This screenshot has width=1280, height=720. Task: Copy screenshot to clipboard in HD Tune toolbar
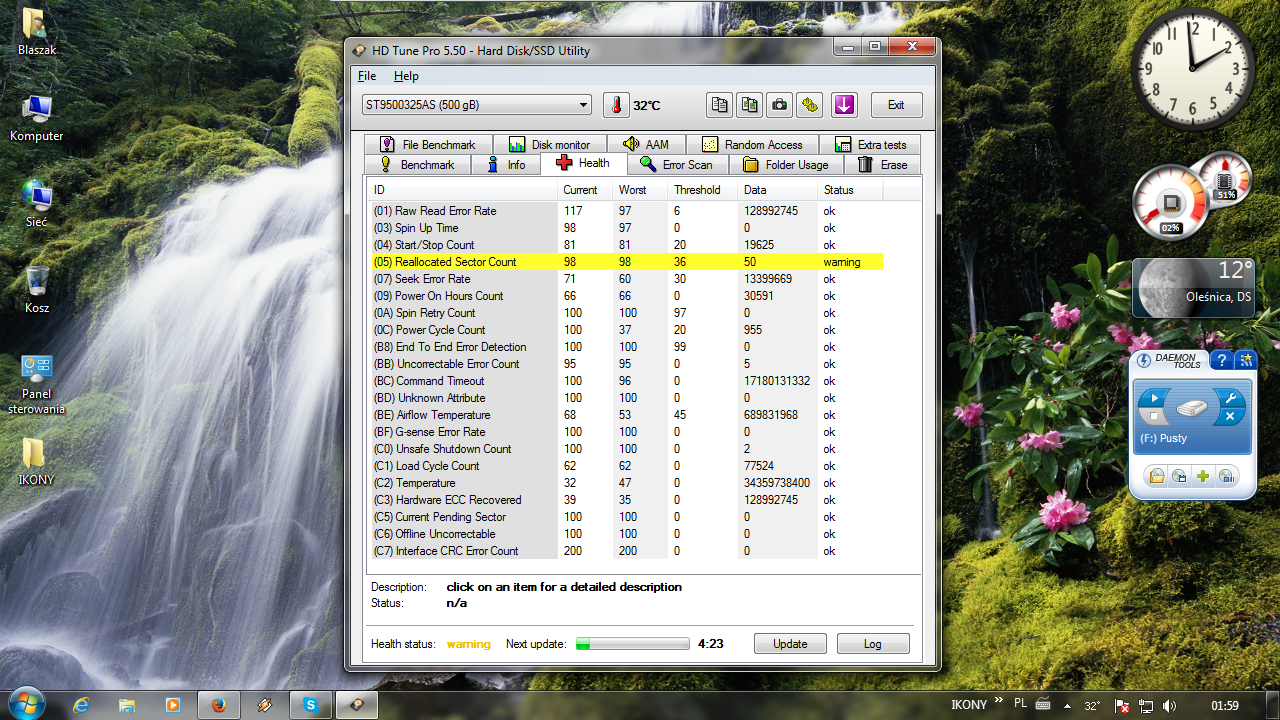click(749, 105)
